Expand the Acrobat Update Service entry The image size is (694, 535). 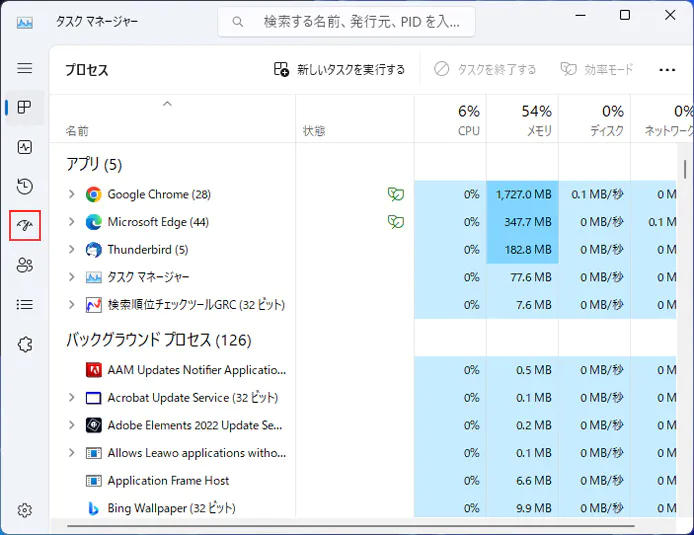pyautogui.click(x=71, y=398)
